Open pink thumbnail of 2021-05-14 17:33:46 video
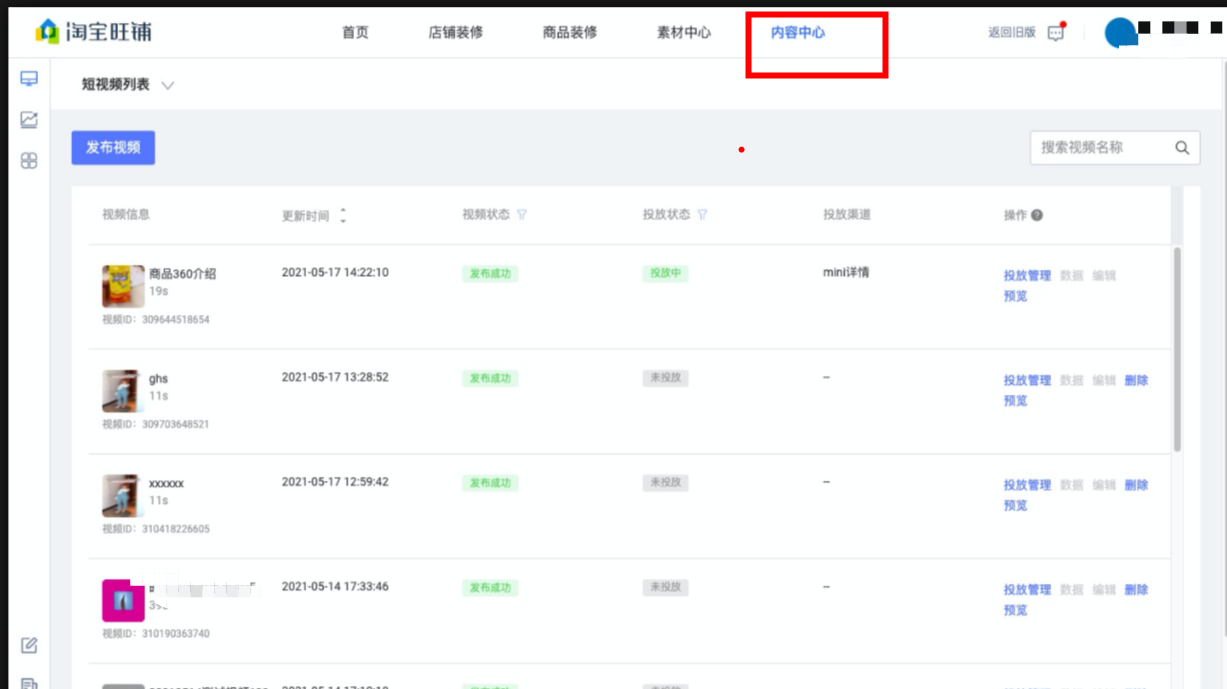The height and width of the screenshot is (689, 1227). tap(123, 601)
